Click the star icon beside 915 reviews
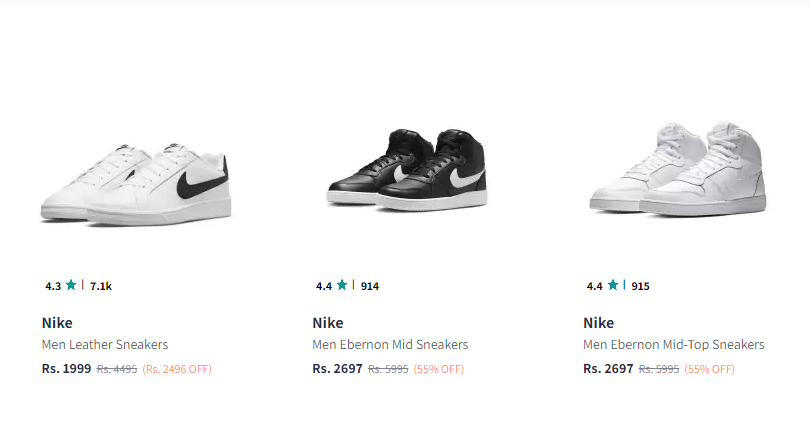Image resolution: width=810 pixels, height=426 pixels. [613, 285]
